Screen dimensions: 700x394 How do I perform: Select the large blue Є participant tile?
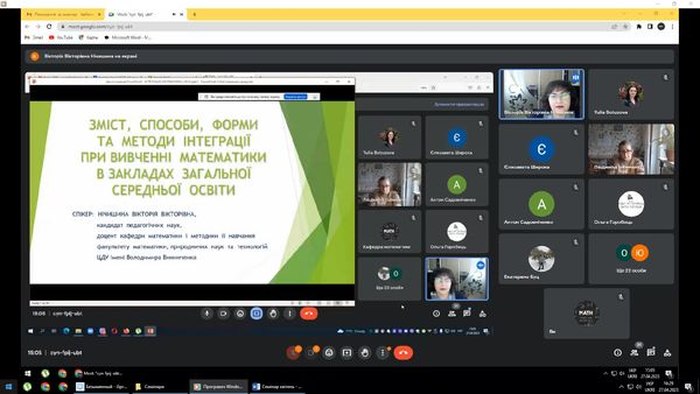(541, 149)
